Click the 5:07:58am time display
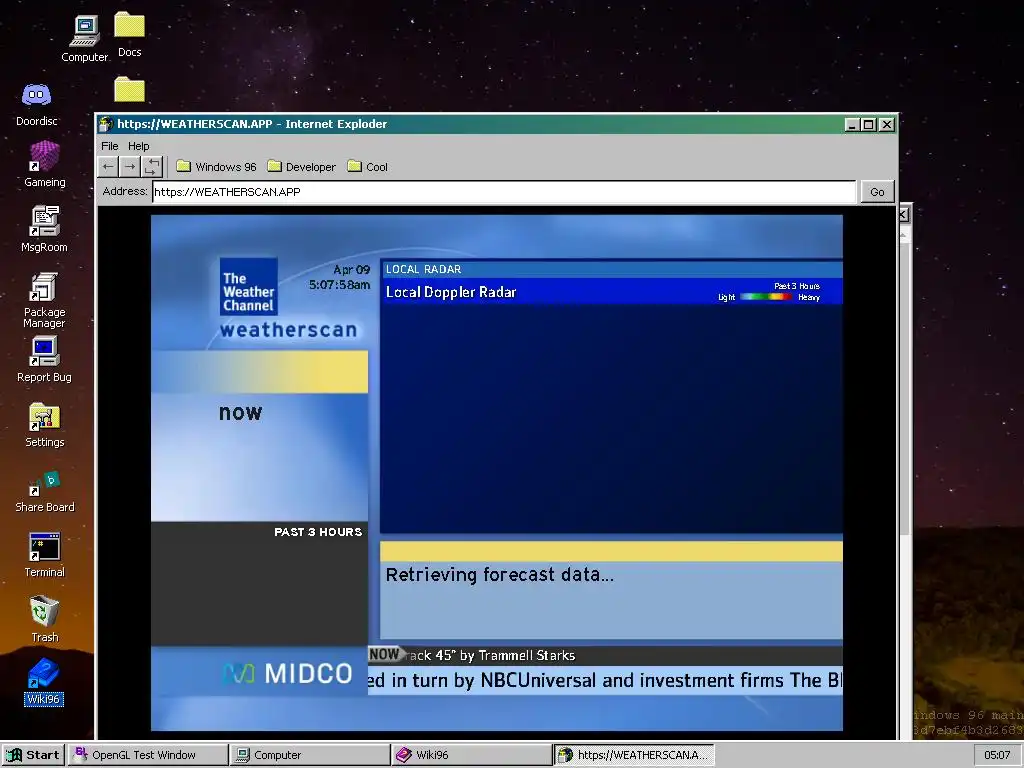 (340, 285)
